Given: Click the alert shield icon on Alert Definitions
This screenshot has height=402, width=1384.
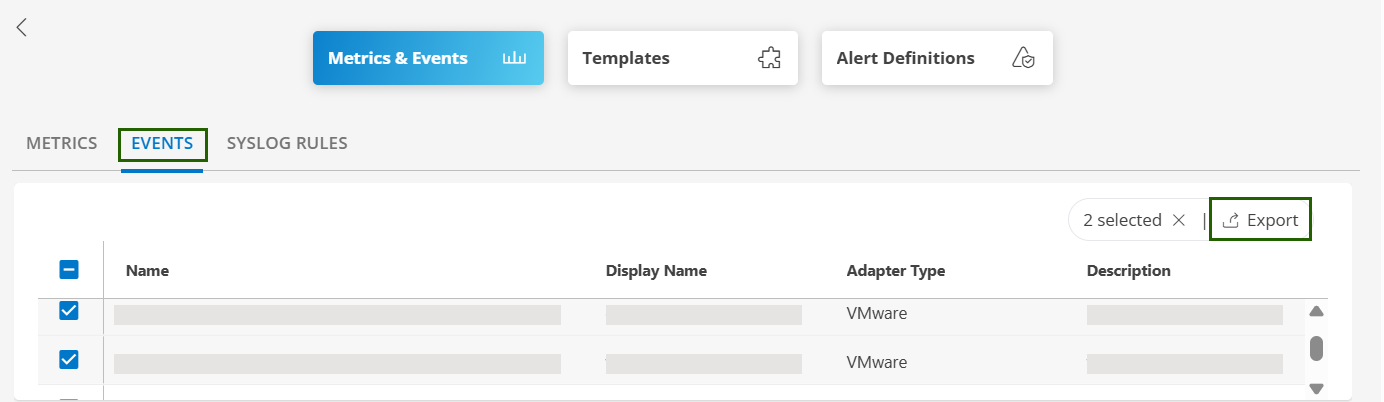Looking at the screenshot, I should click(1022, 58).
